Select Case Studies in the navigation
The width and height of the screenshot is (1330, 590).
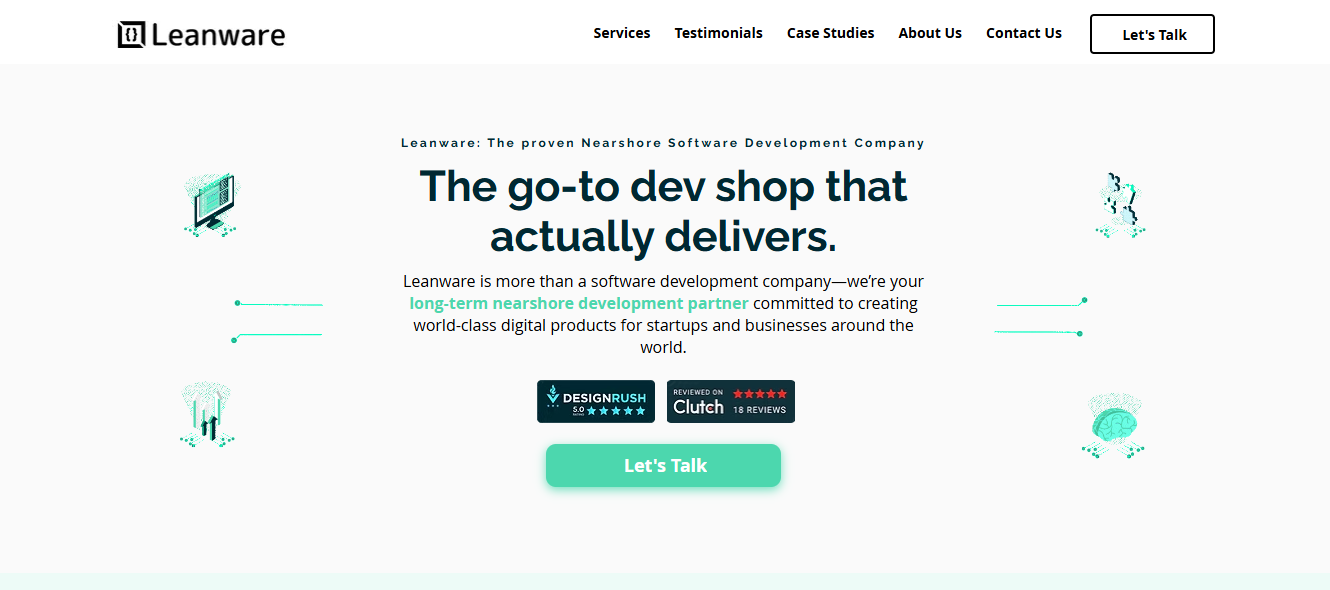830,32
